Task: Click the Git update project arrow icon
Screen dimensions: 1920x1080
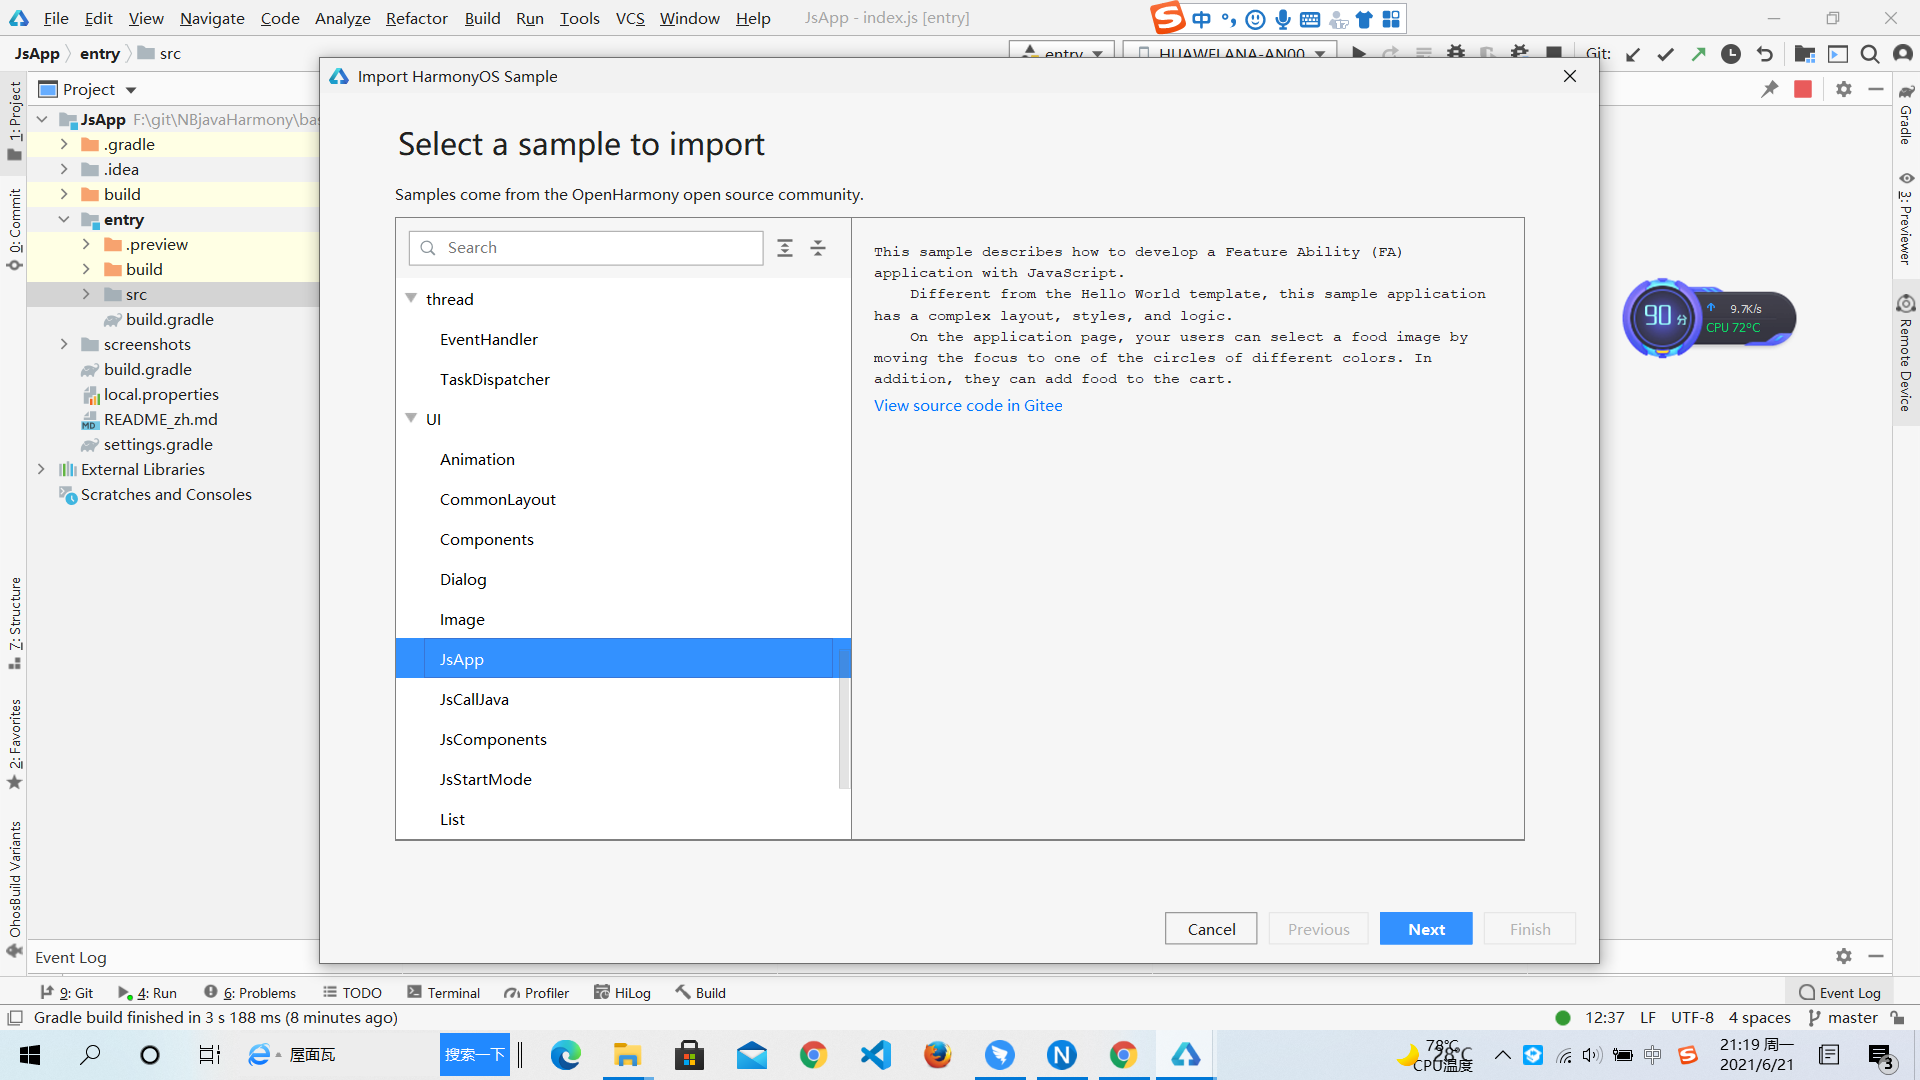Action: [1633, 54]
